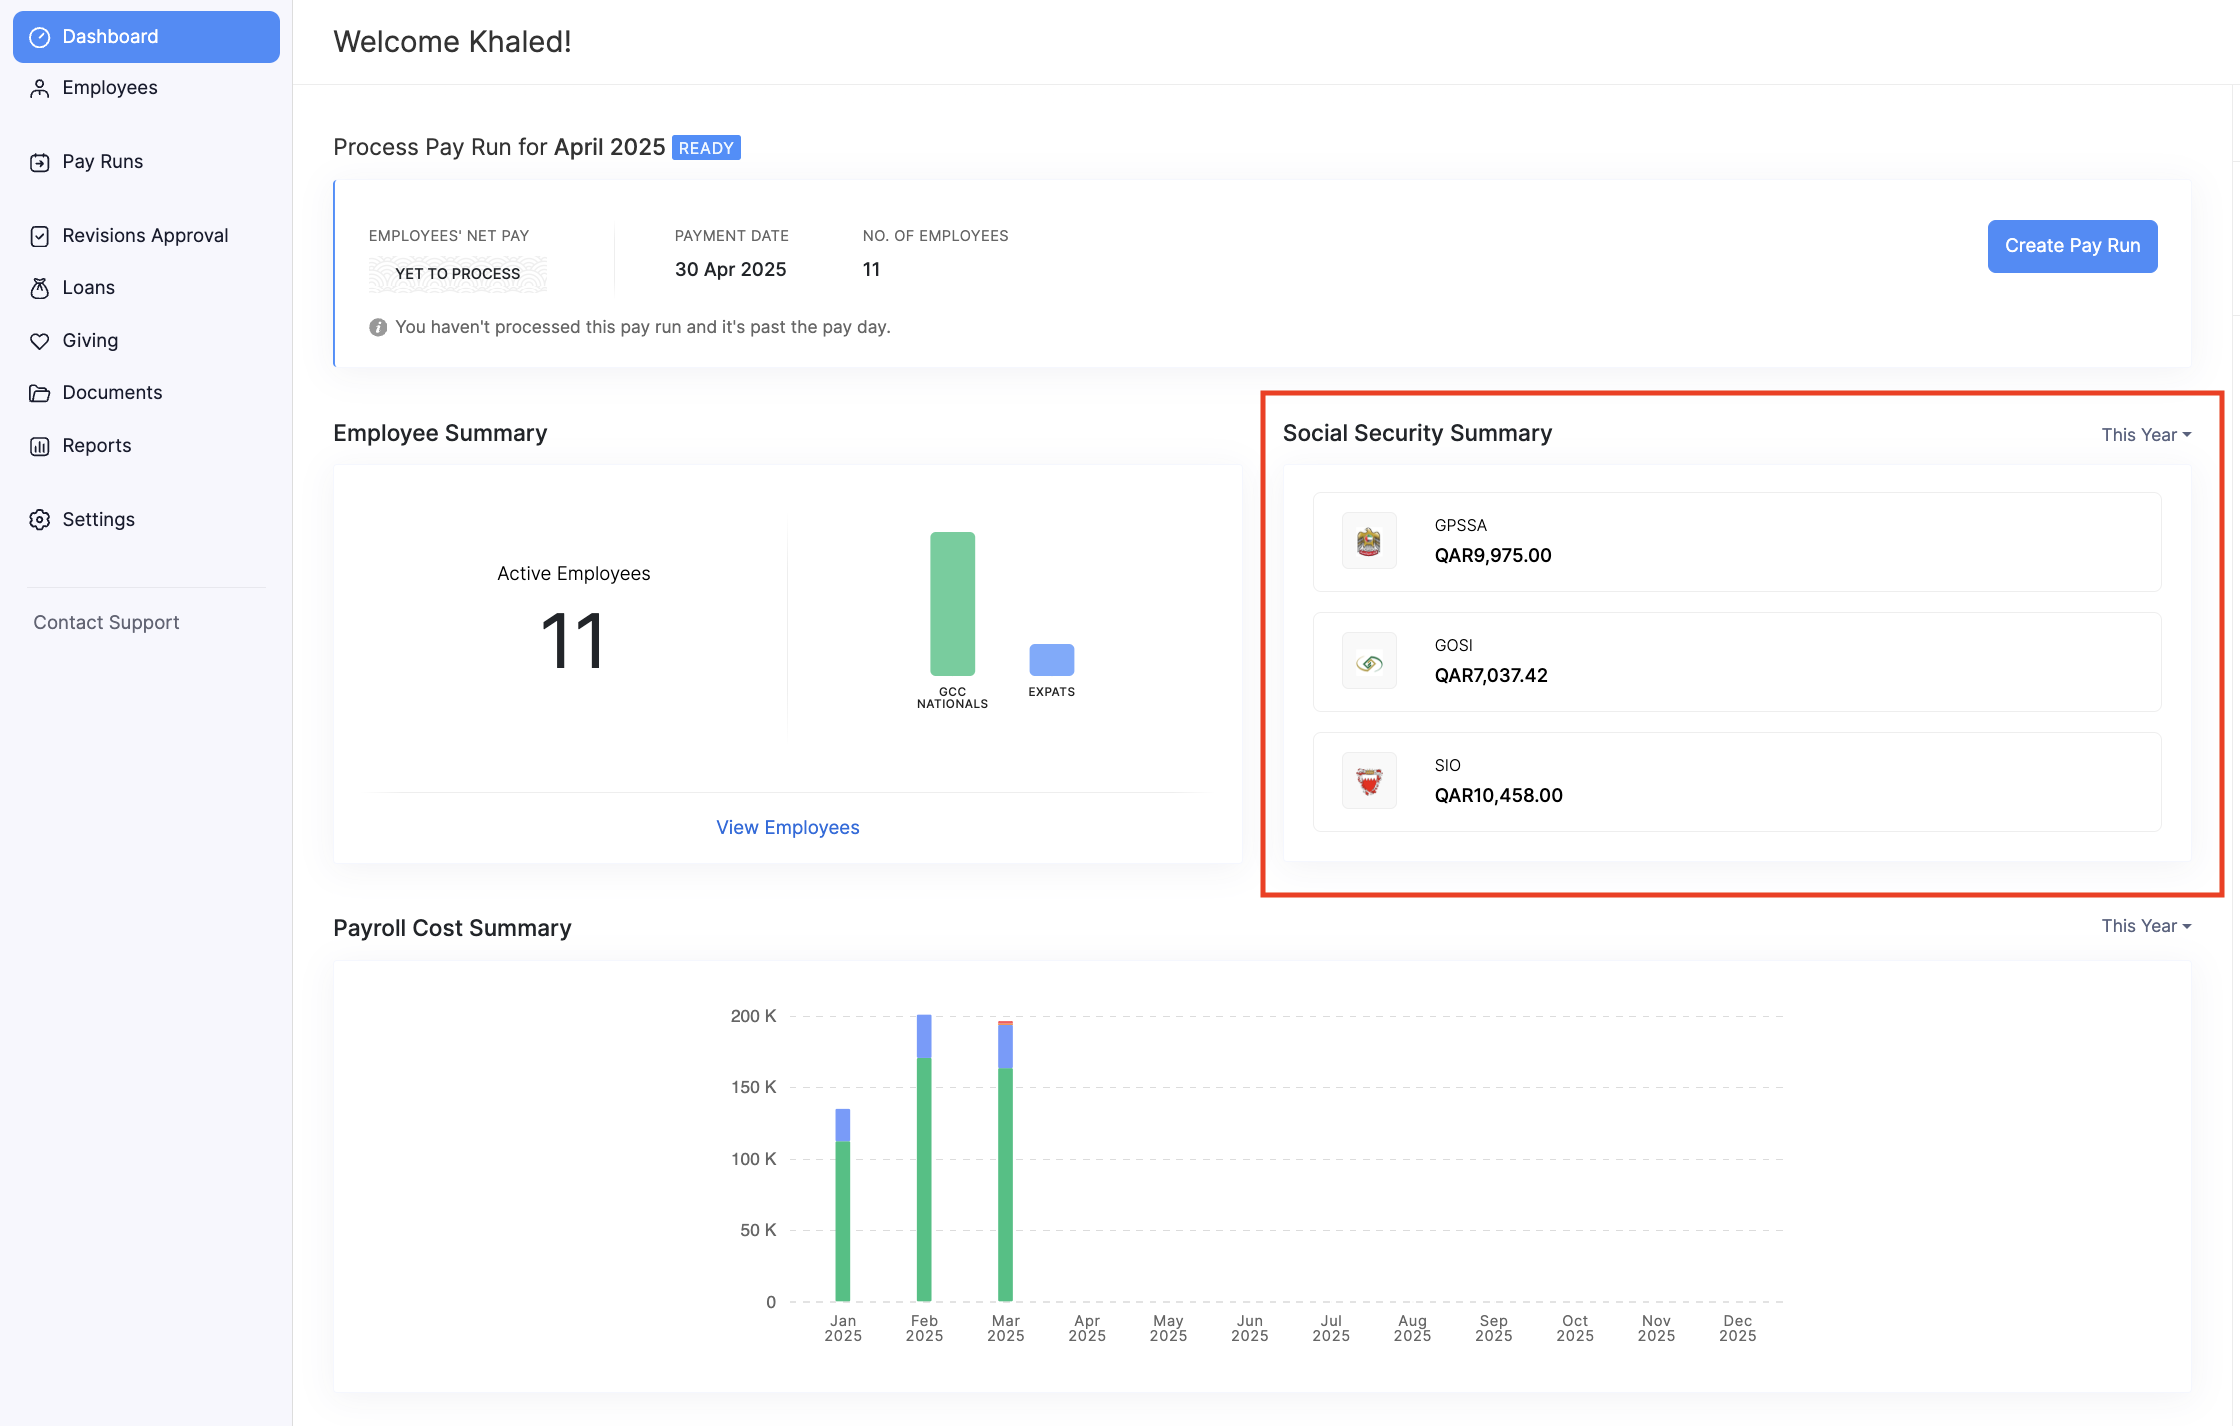This screenshot has width=2240, height=1426.
Task: Click the GPSSA emblem icon
Action: coord(1369,541)
